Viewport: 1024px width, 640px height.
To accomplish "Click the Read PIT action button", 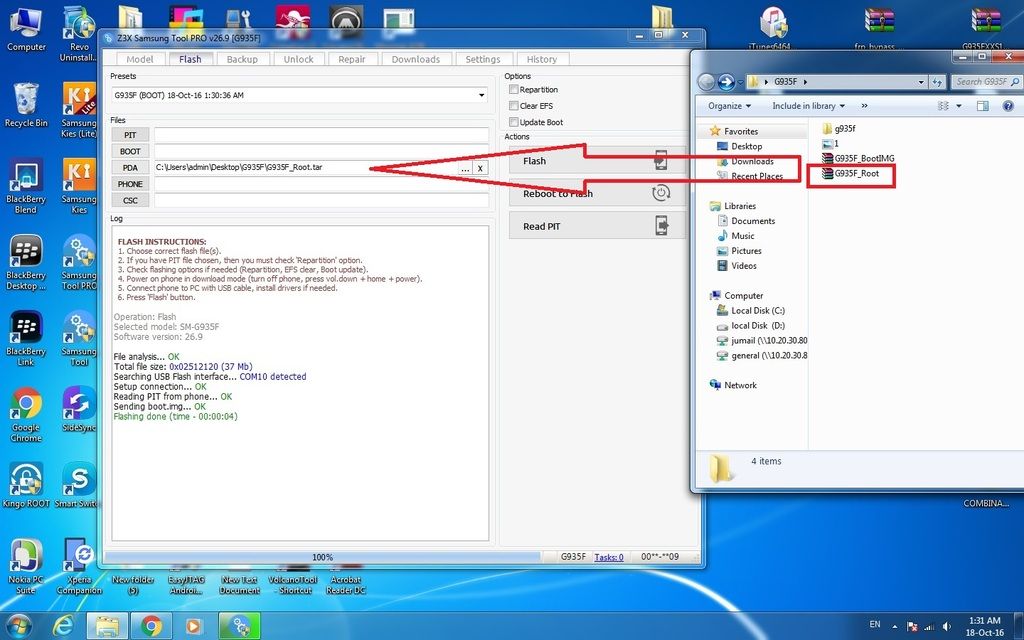I will click(x=597, y=226).
